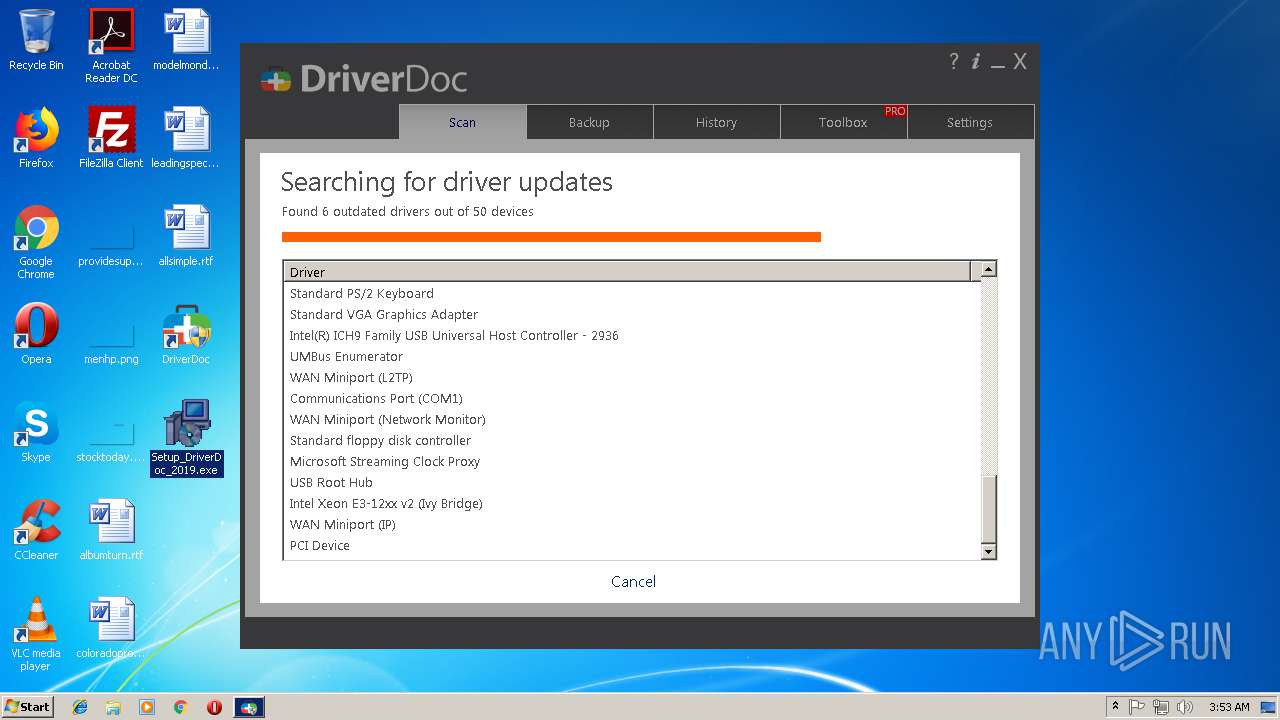Select Intel Xeon E3-12xx v2 row
This screenshot has height=720, width=1280.
[x=631, y=503]
